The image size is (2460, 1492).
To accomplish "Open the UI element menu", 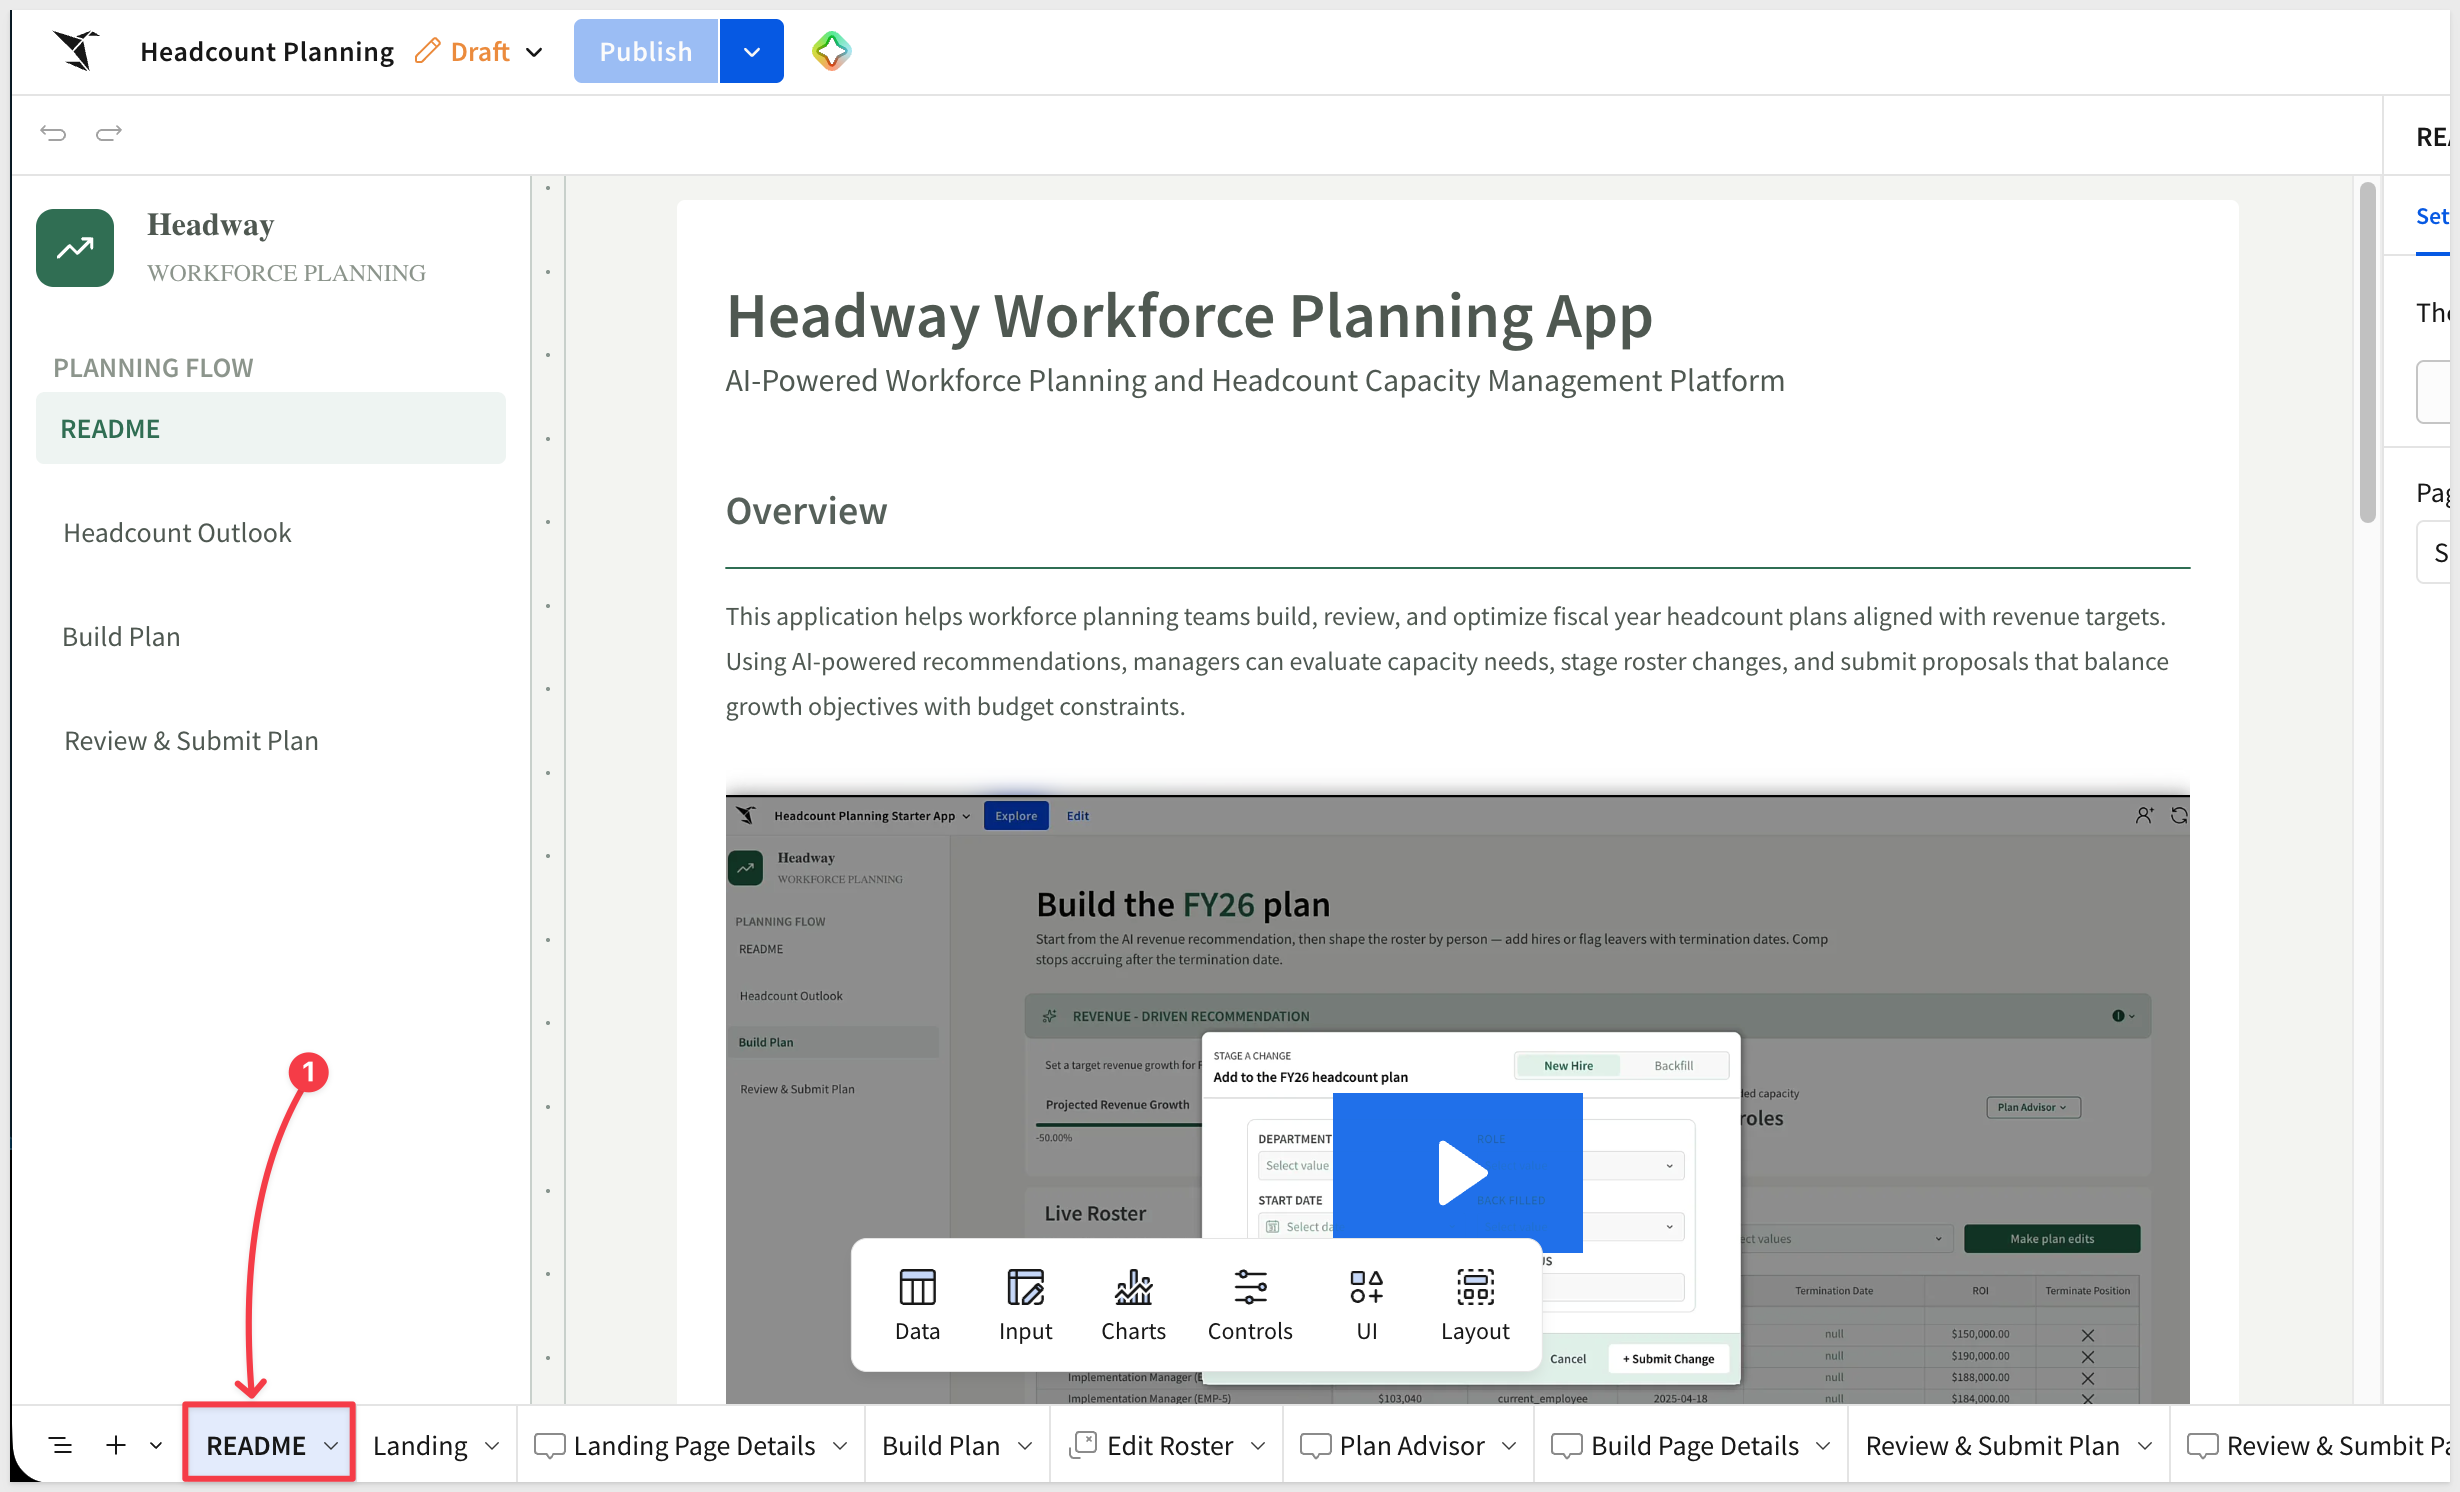I will coord(1366,1304).
